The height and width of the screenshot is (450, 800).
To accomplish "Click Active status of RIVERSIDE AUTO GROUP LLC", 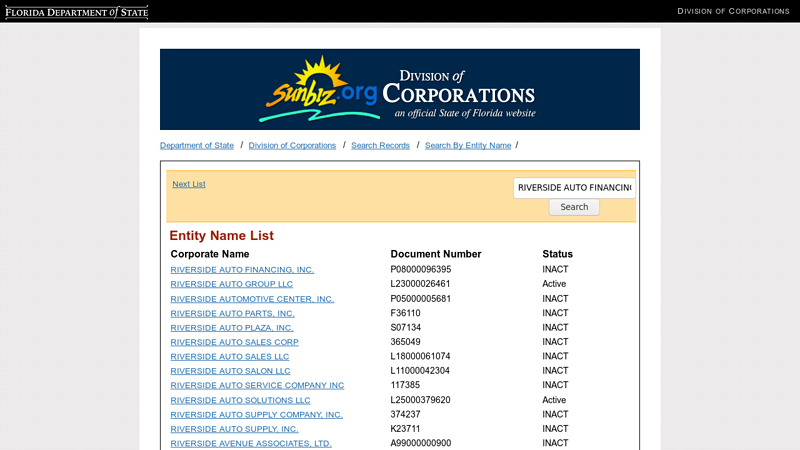I will (554, 284).
